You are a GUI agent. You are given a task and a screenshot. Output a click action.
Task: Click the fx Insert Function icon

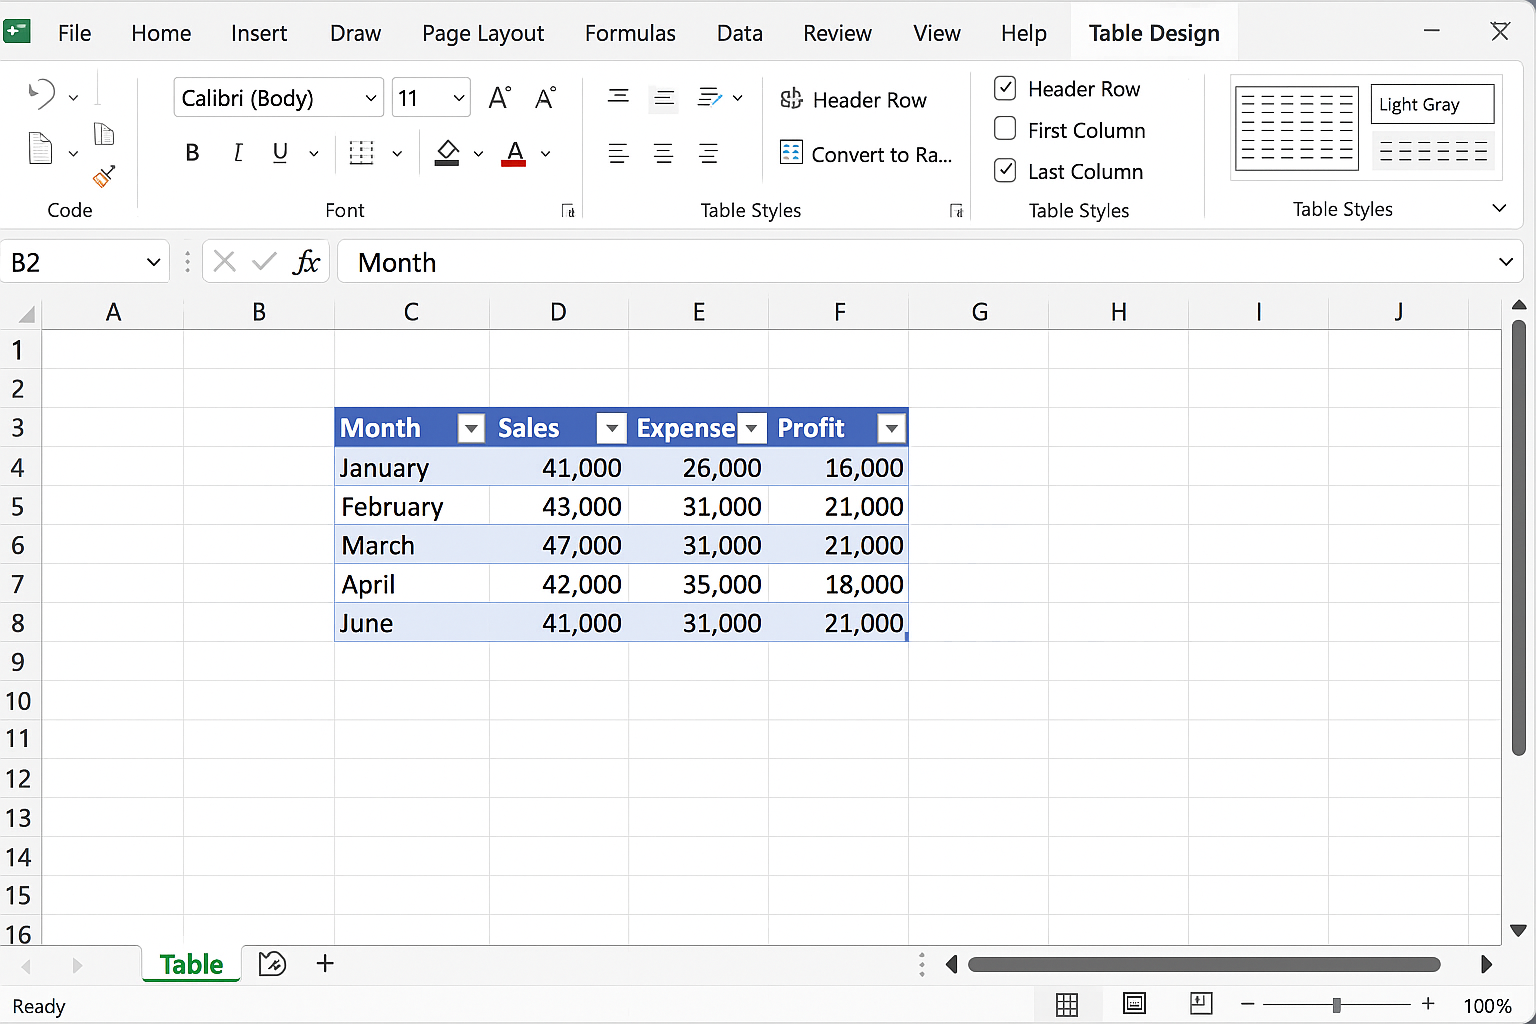tap(306, 262)
